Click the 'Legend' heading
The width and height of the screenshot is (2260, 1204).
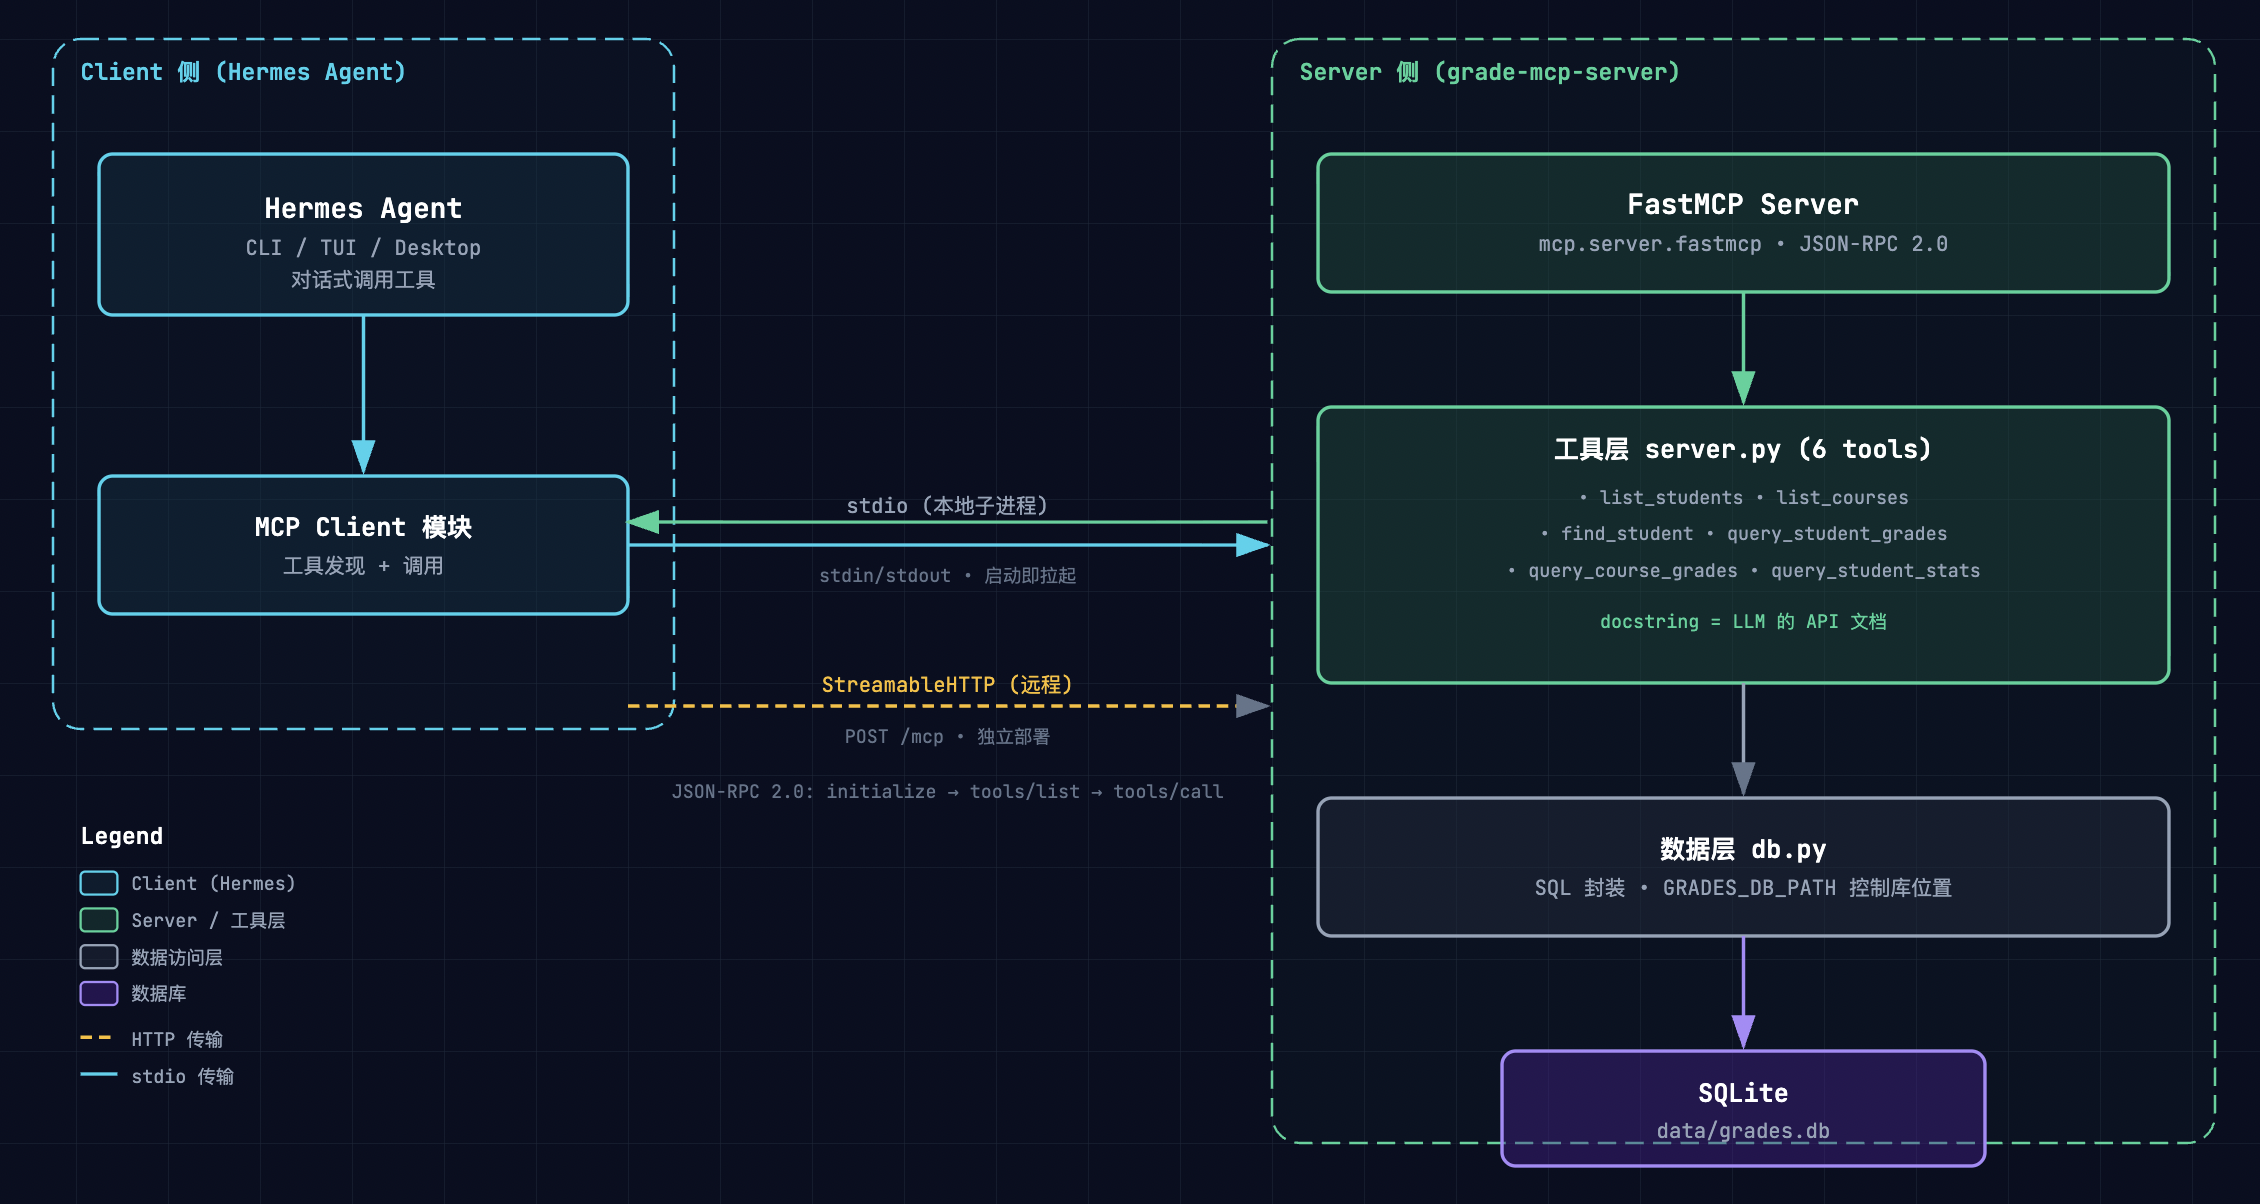pyautogui.click(x=122, y=836)
